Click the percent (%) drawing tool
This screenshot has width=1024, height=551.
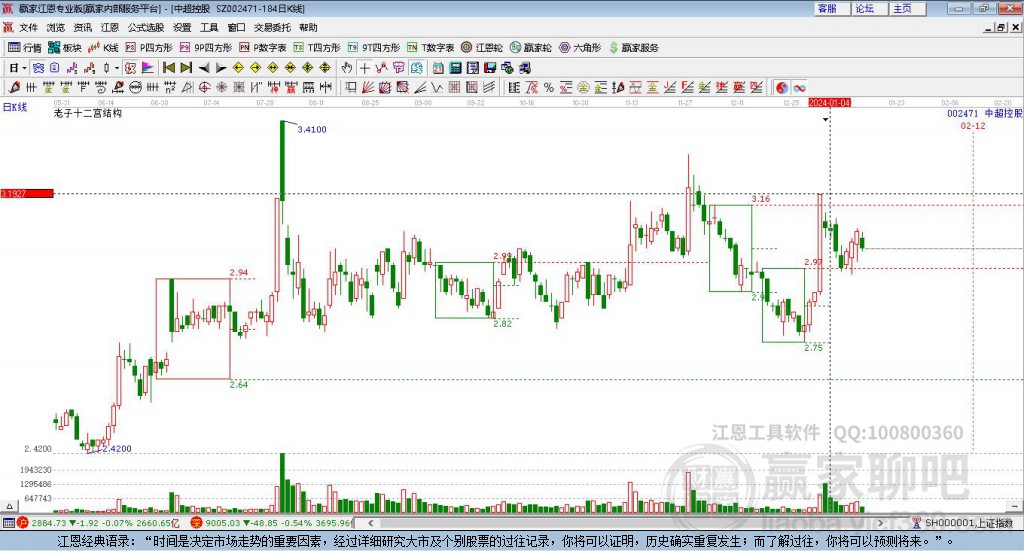[549, 88]
